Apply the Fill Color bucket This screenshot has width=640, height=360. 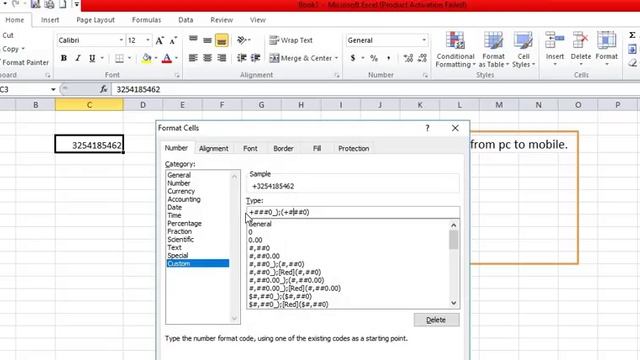147,58
